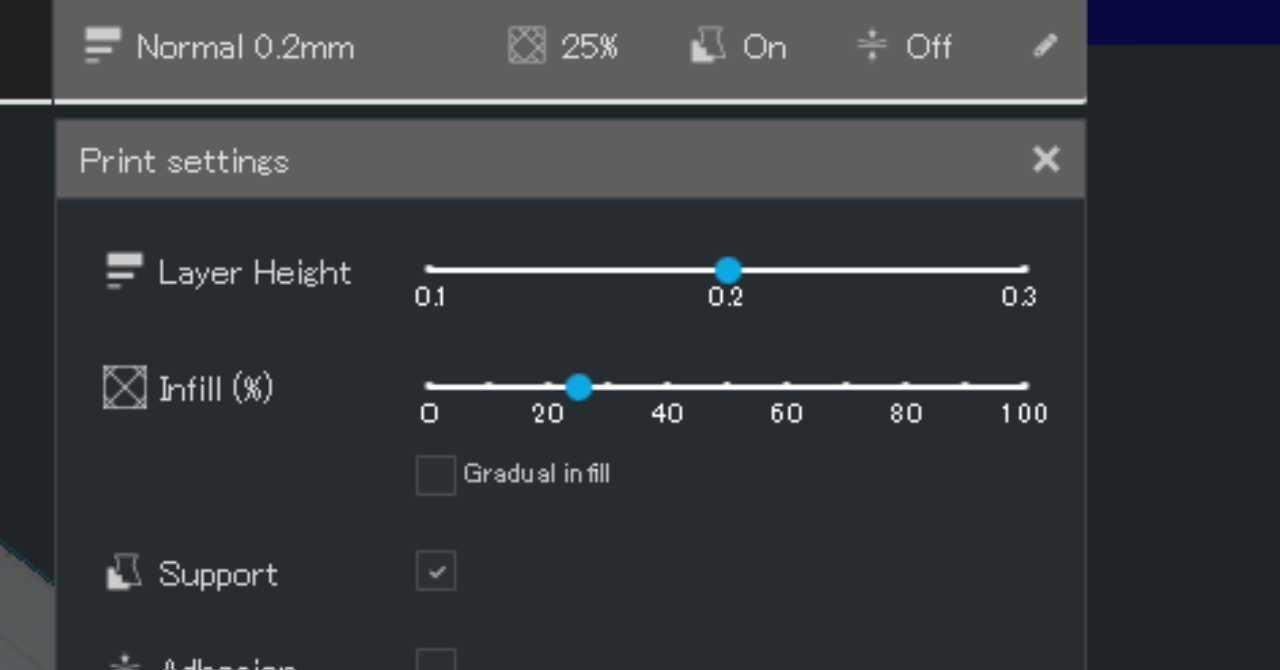
Task: Enable the Gradual infill checkbox
Action: pos(436,475)
